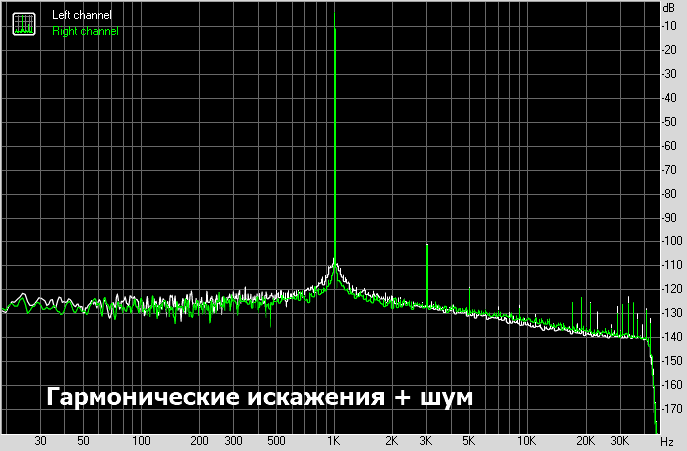Click the 1 kHz fundamental peak
This screenshot has width=687, height=451.
coord(335,140)
